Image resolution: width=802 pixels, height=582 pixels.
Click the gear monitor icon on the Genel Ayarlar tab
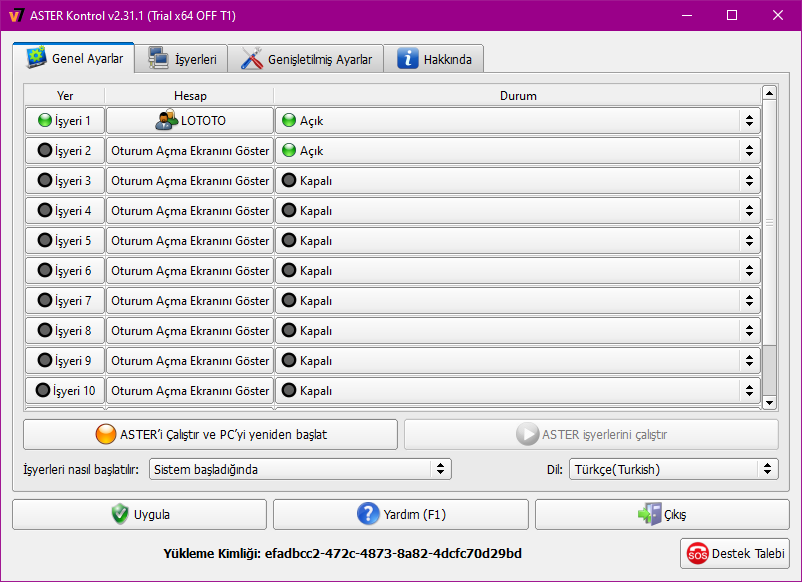pos(36,58)
